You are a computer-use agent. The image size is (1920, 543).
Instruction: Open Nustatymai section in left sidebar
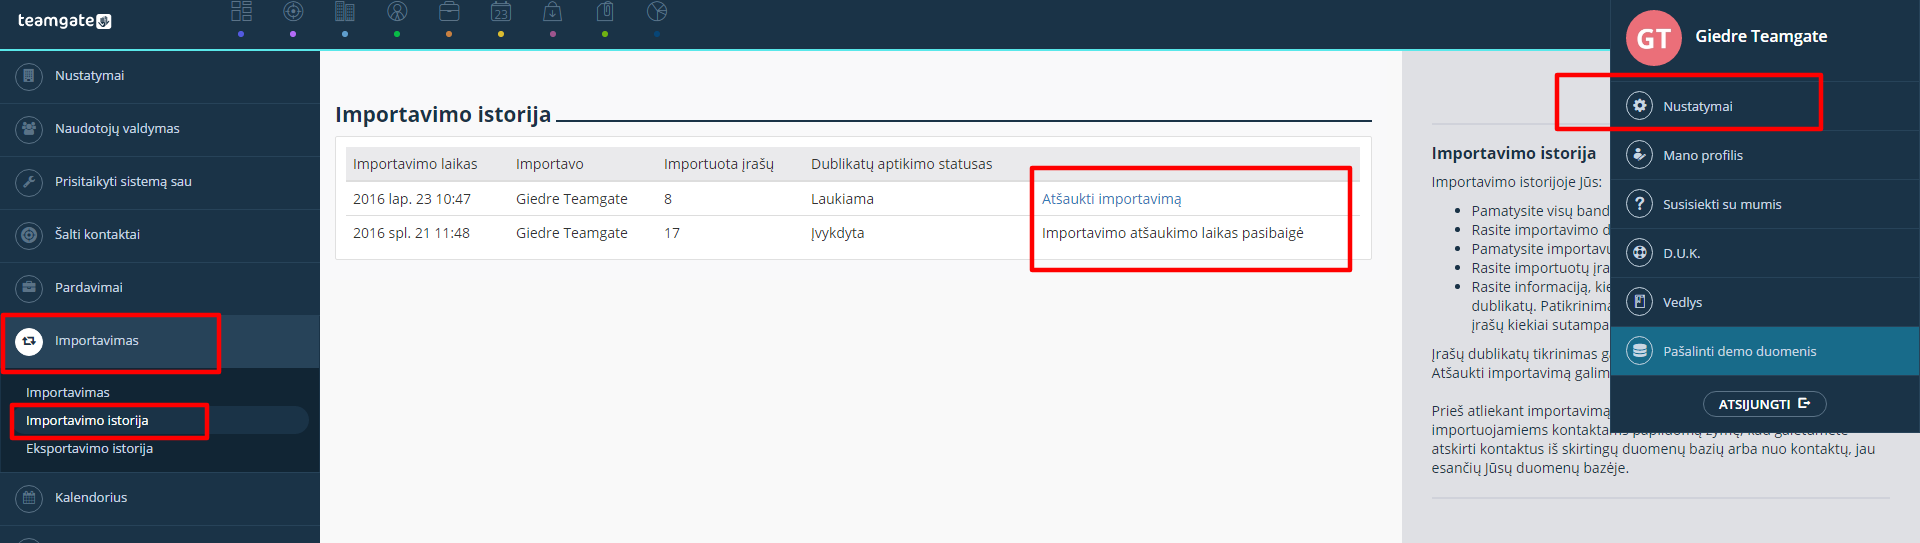tap(160, 76)
